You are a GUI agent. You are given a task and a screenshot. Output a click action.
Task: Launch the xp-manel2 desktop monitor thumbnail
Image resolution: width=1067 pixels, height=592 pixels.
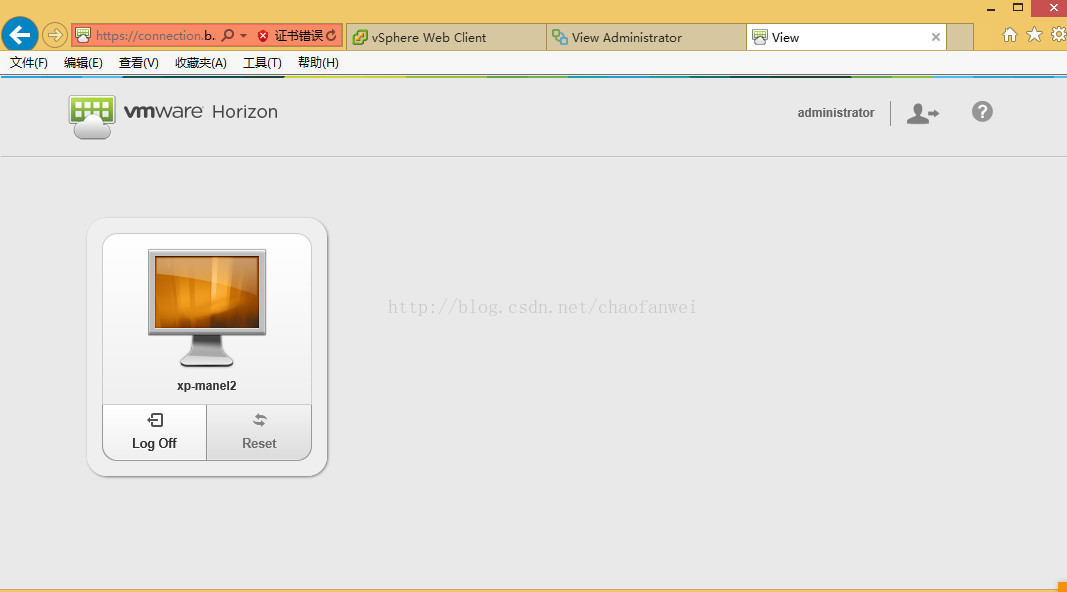coord(207,308)
